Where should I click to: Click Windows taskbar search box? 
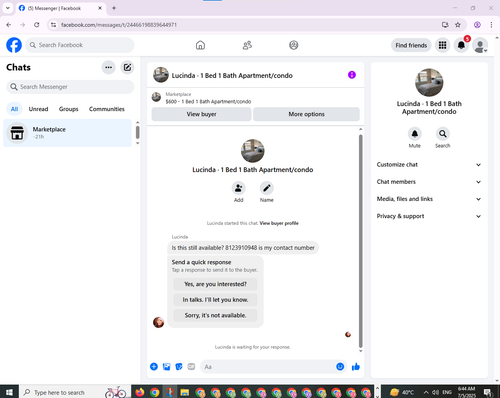click(74, 392)
